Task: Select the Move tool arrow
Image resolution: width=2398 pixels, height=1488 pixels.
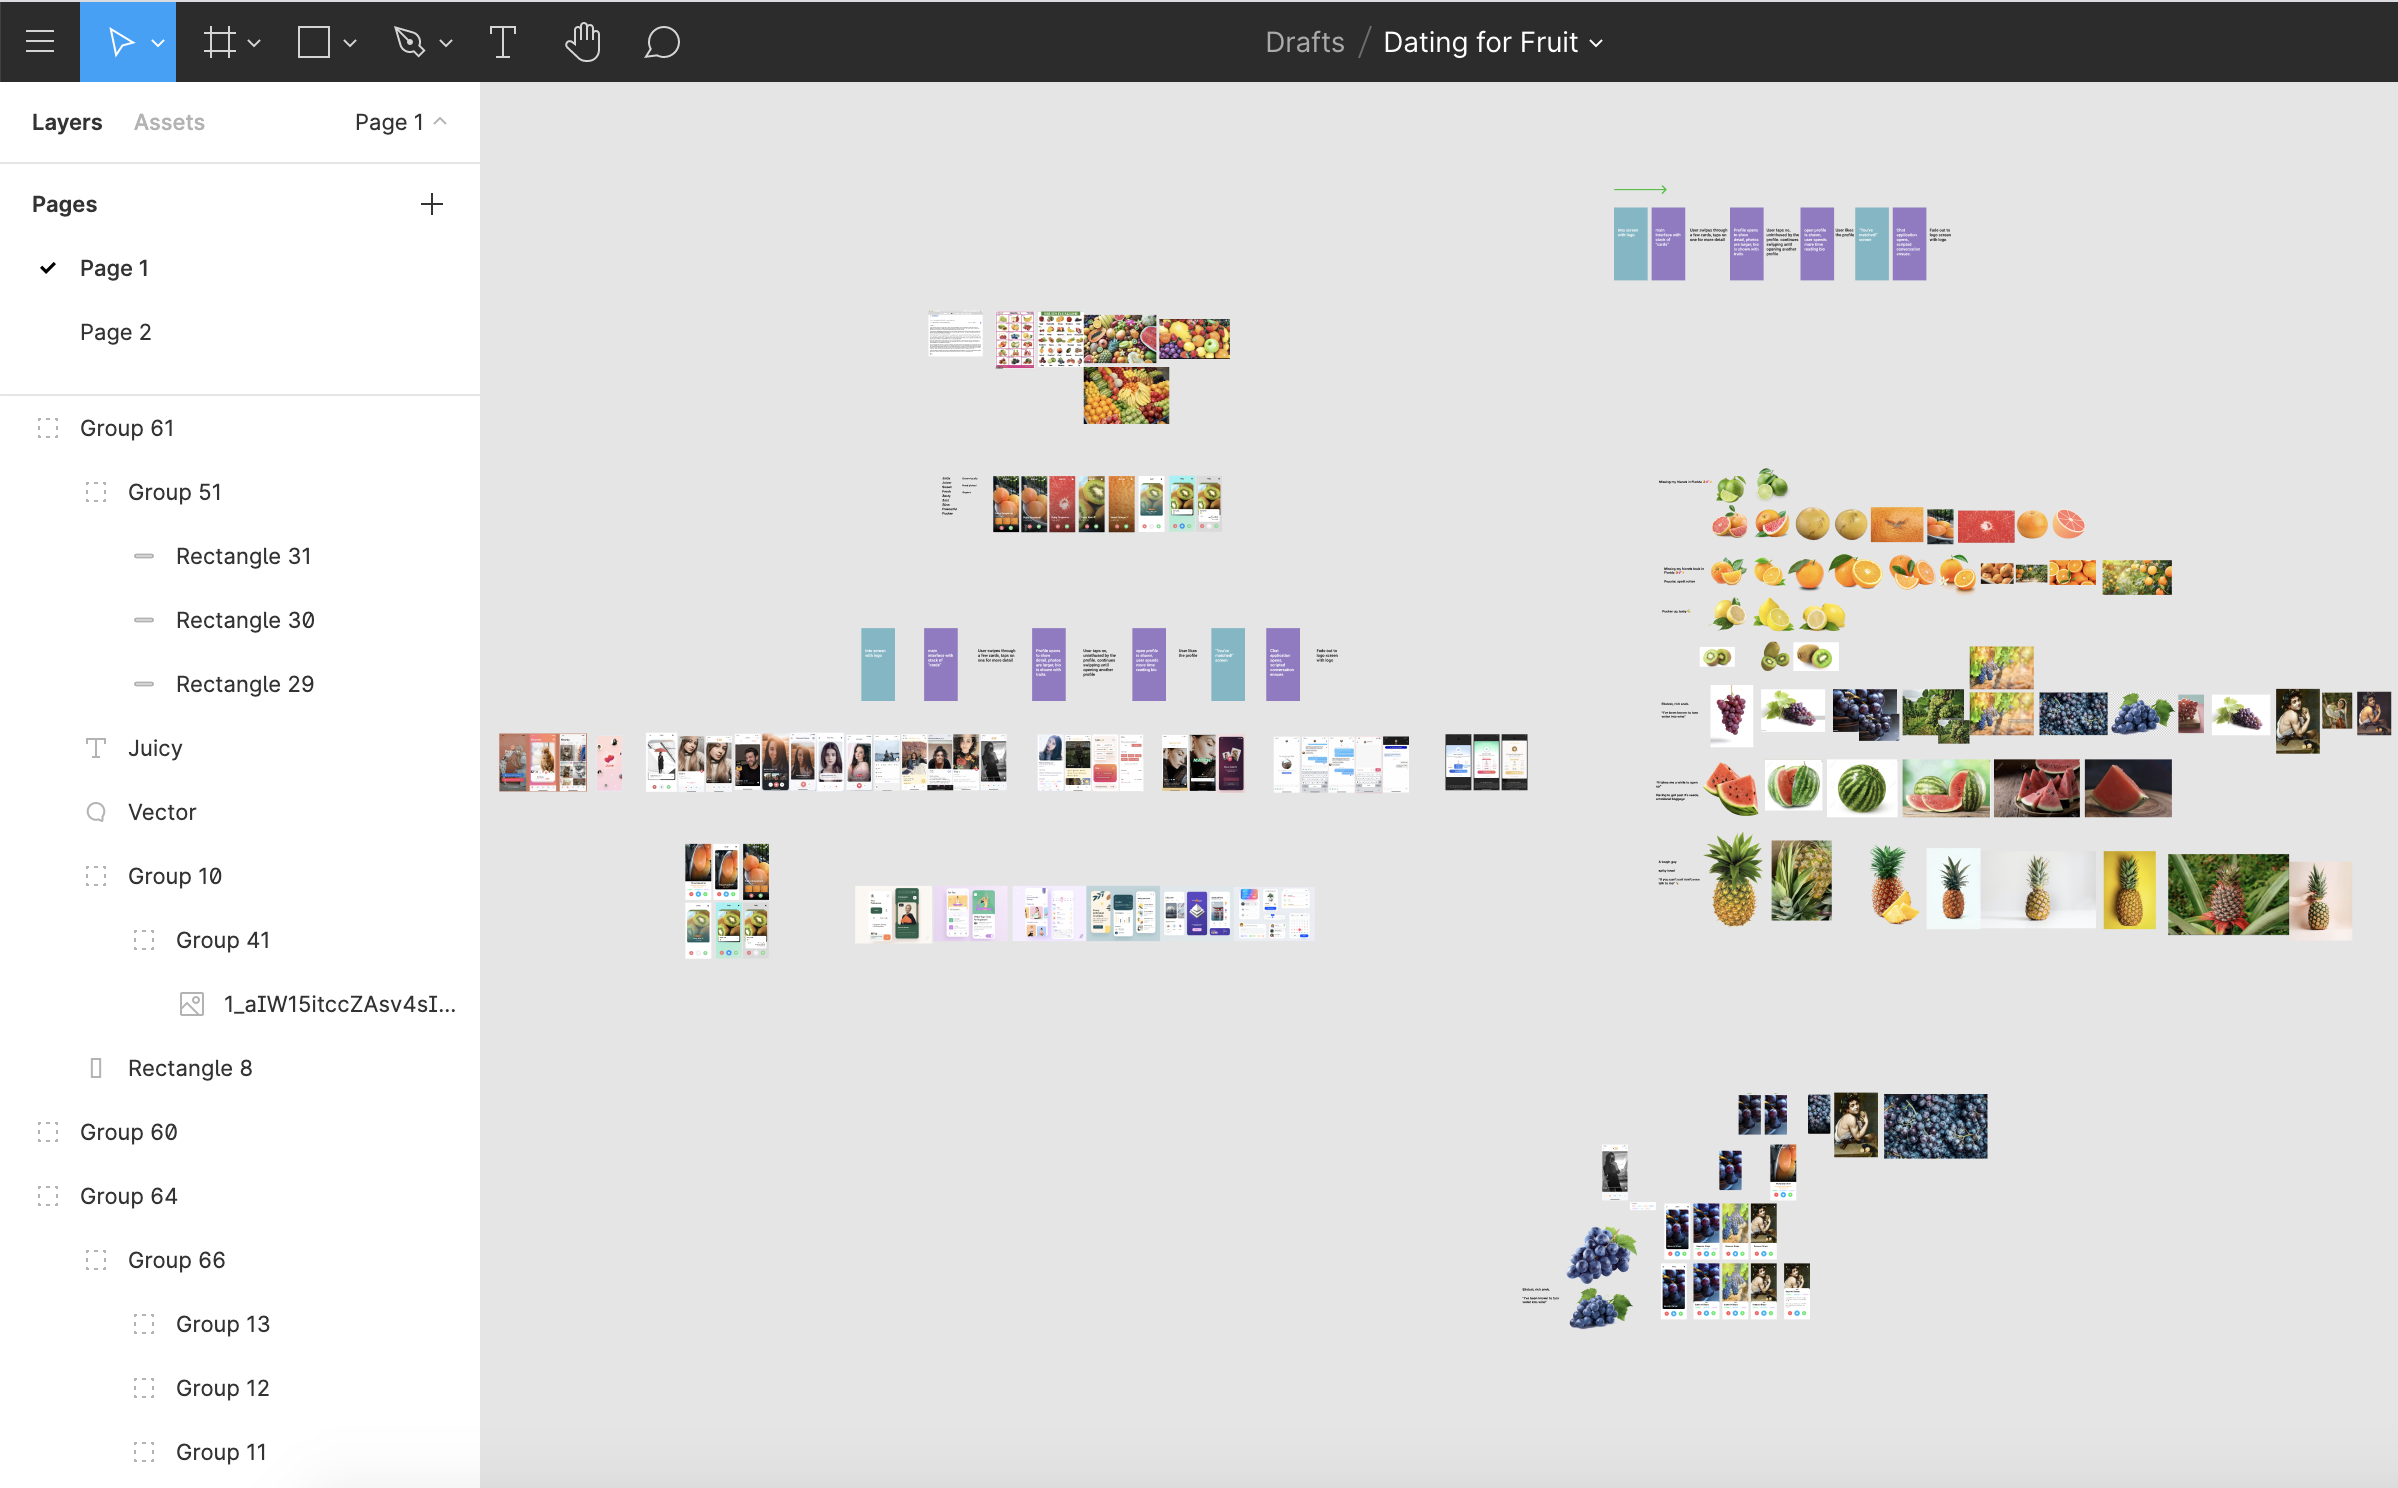Action: point(120,42)
